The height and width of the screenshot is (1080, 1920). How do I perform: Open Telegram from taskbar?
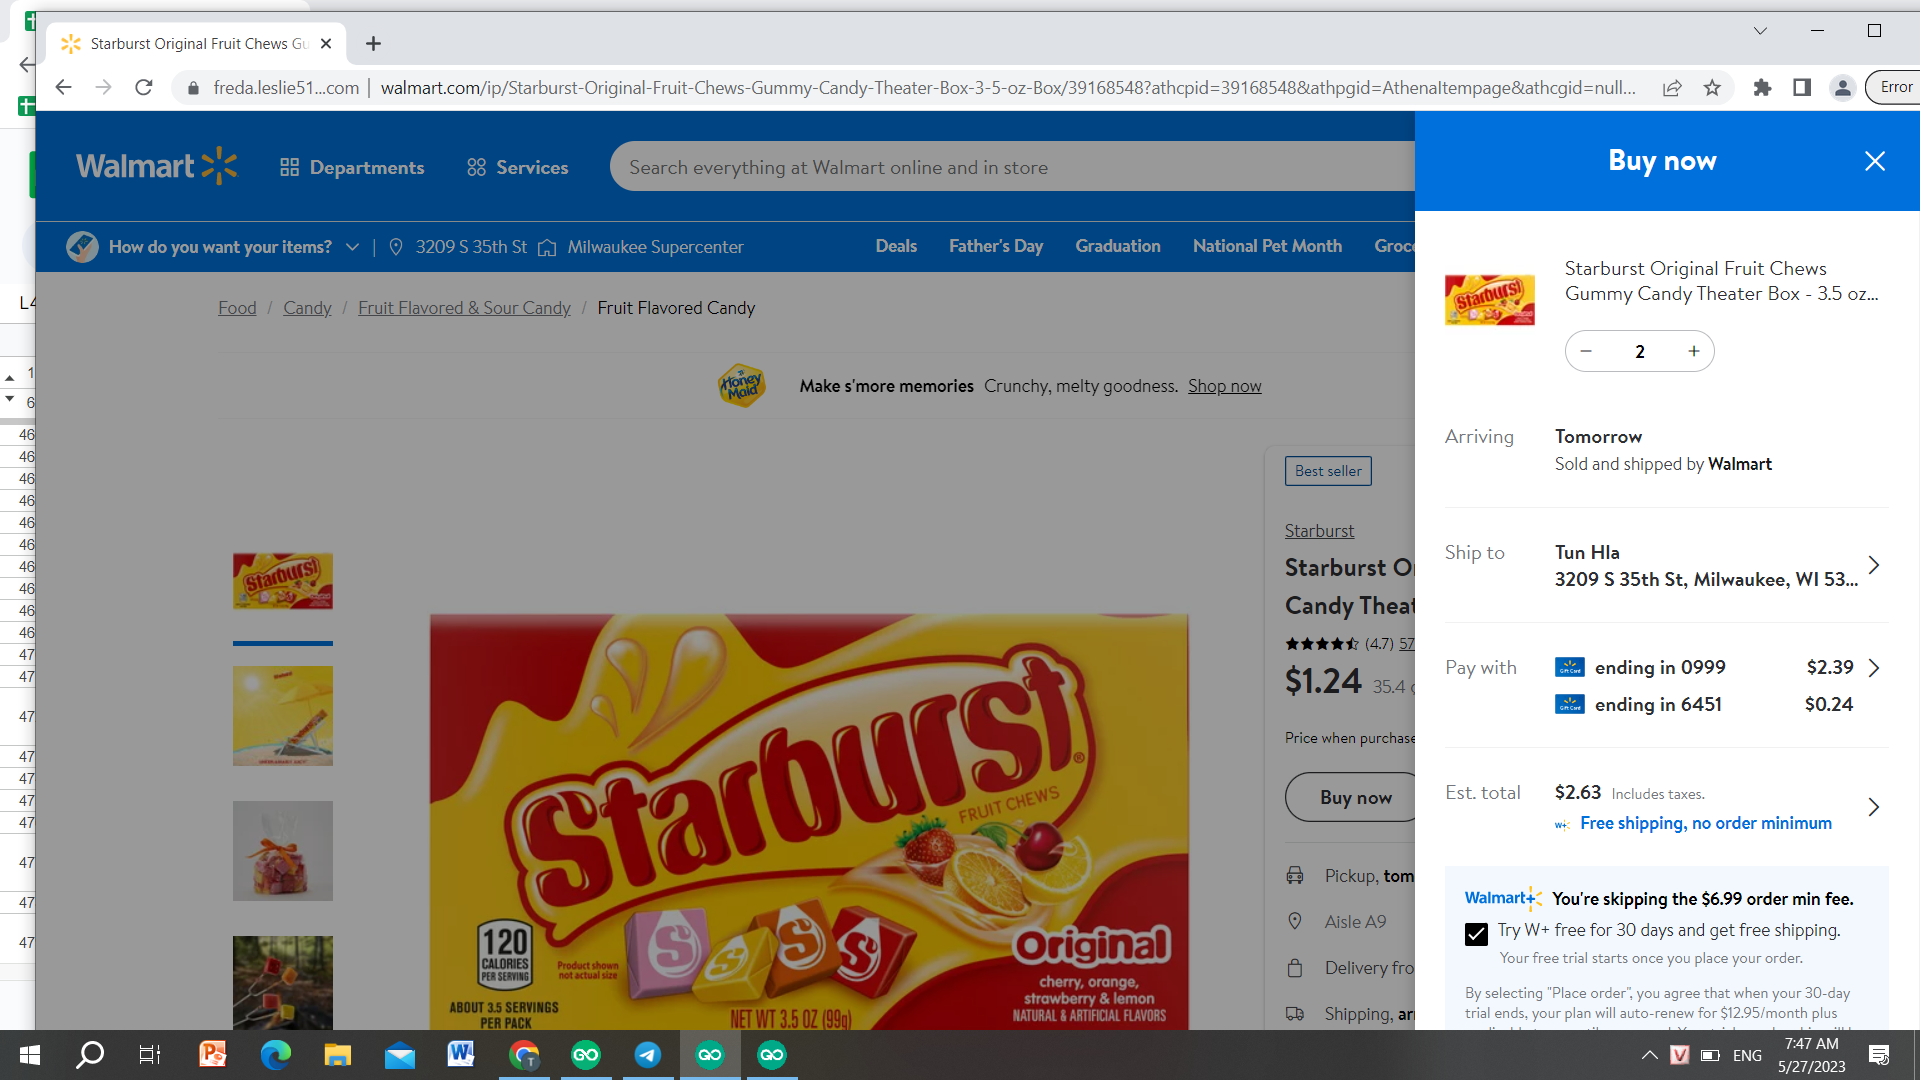(648, 1055)
